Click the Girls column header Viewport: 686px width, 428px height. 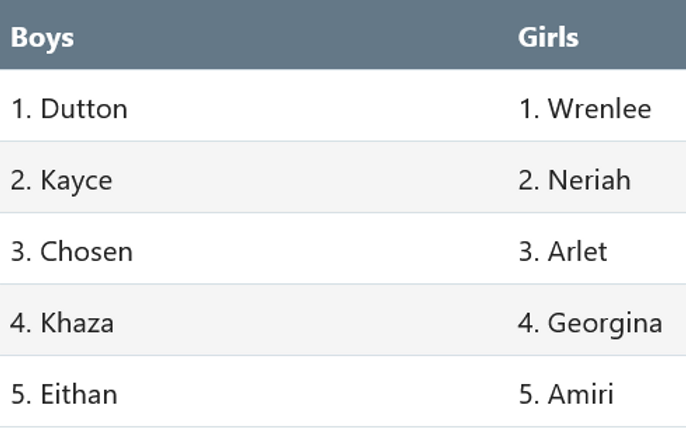[x=548, y=37]
